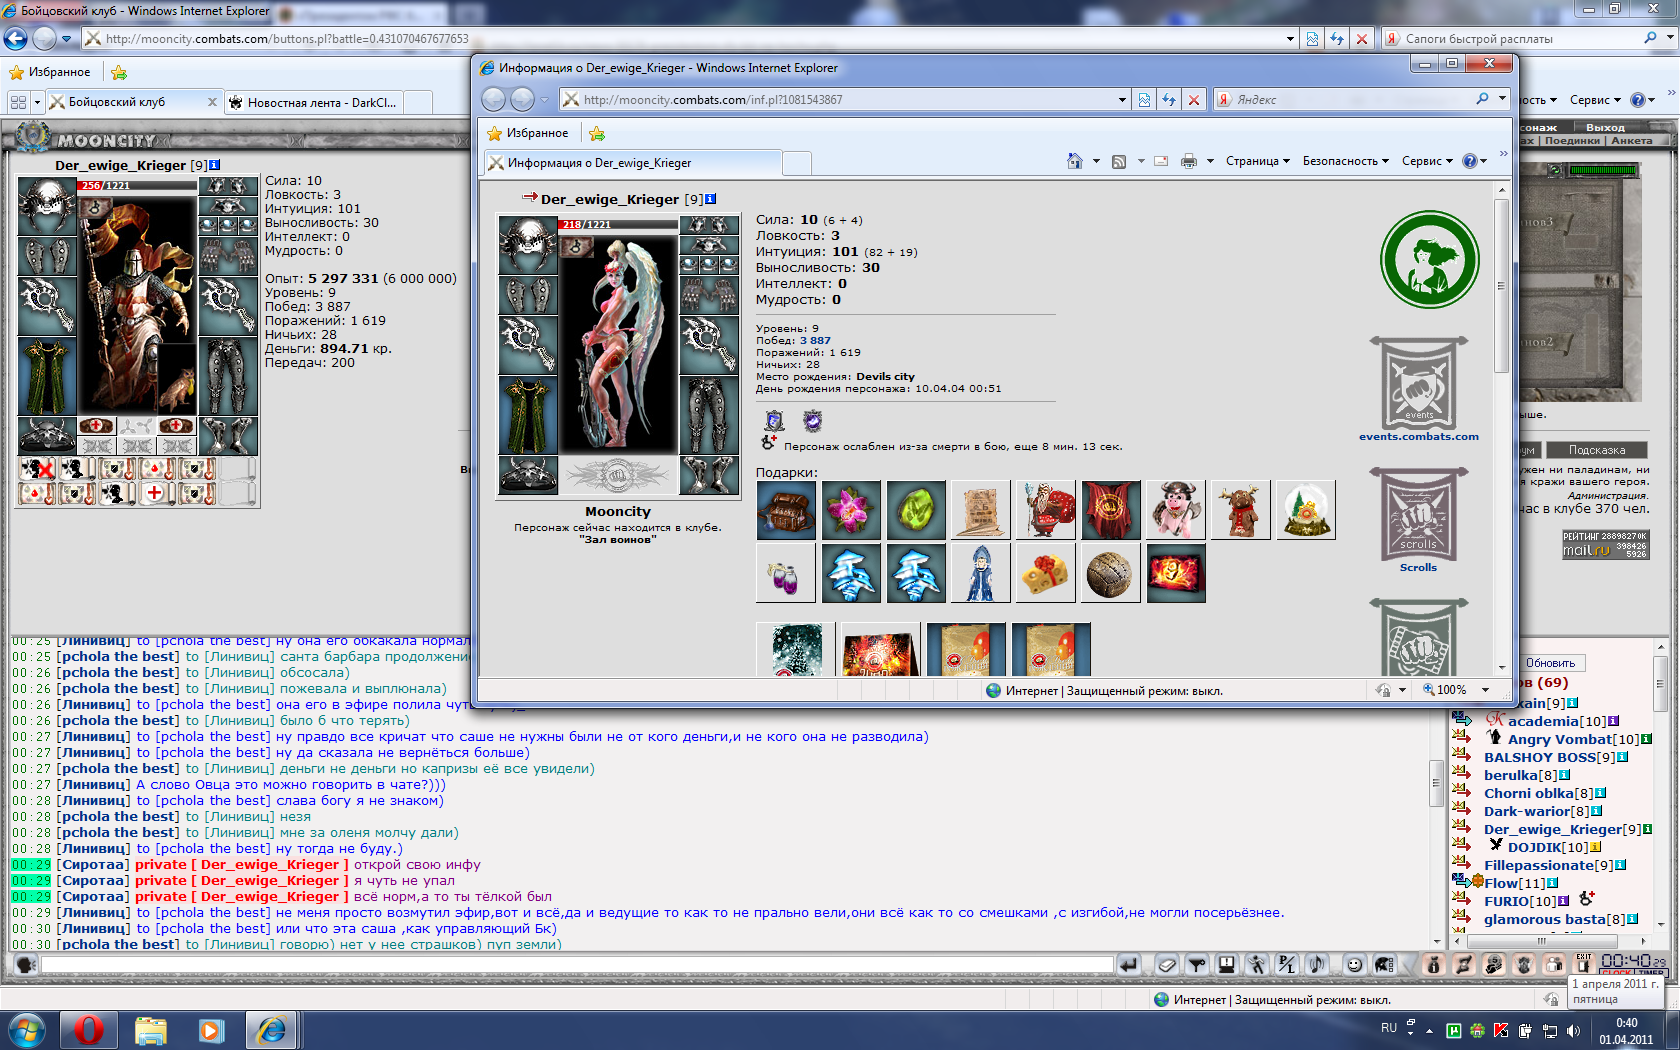1680x1050 pixels.
Task: Click the chat message input field
Action: coord(577,964)
